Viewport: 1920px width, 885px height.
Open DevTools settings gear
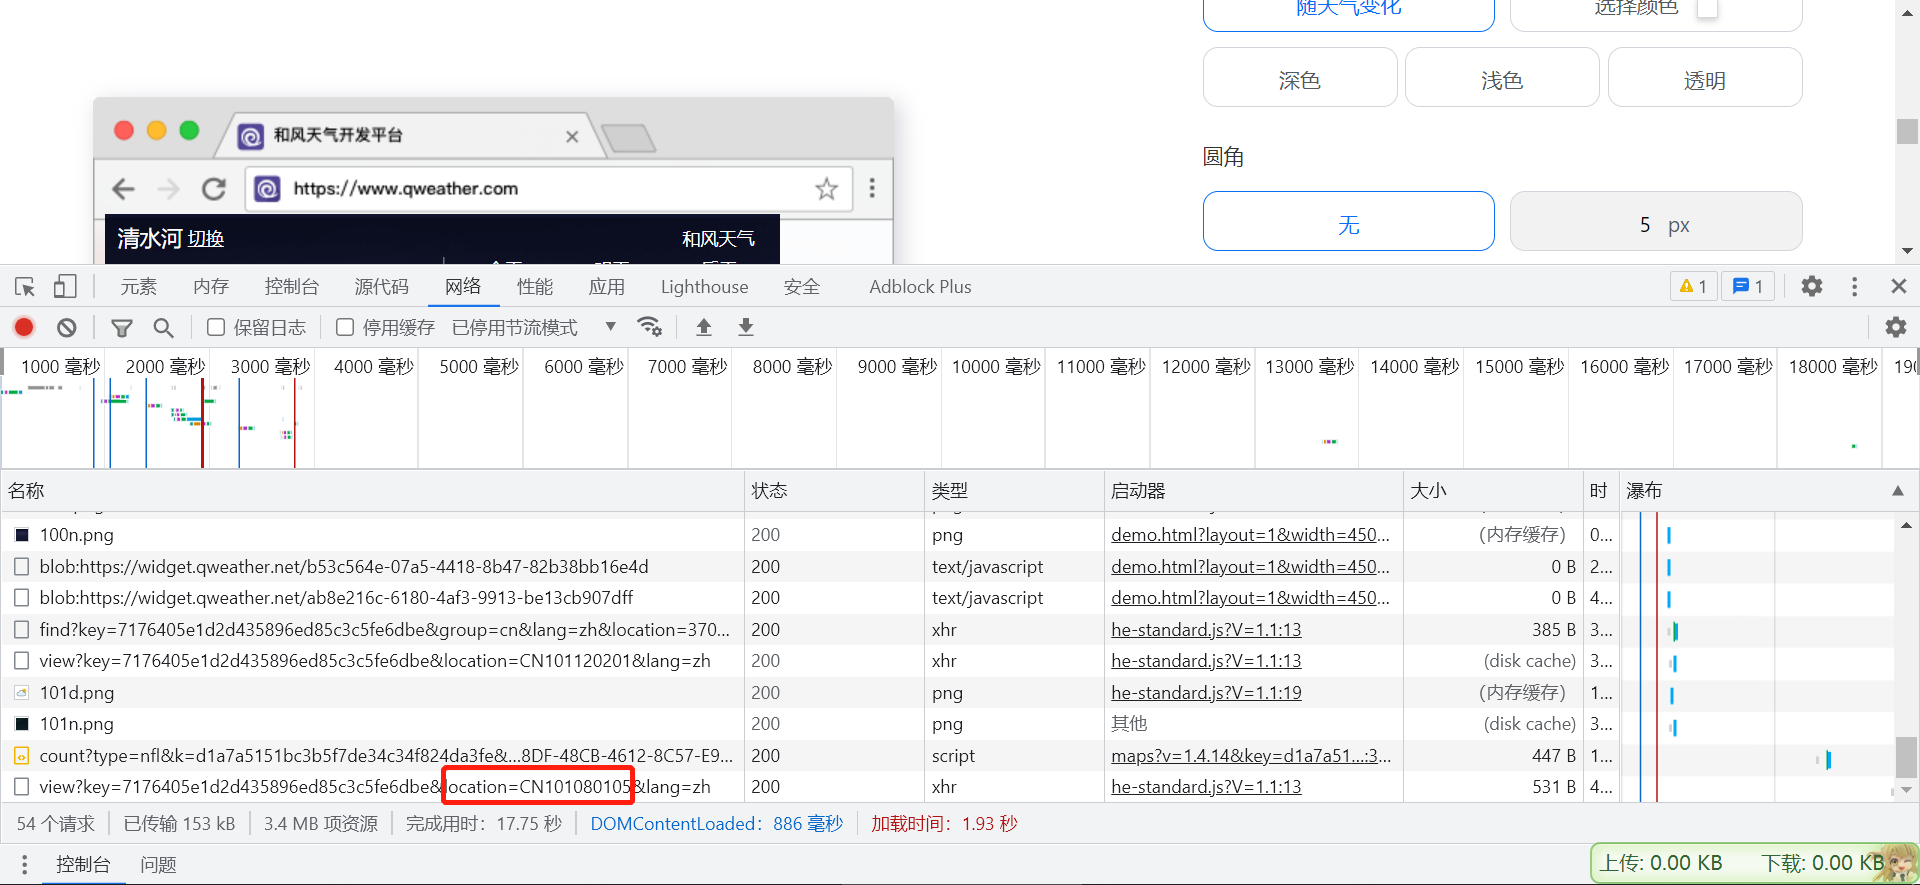click(1811, 287)
